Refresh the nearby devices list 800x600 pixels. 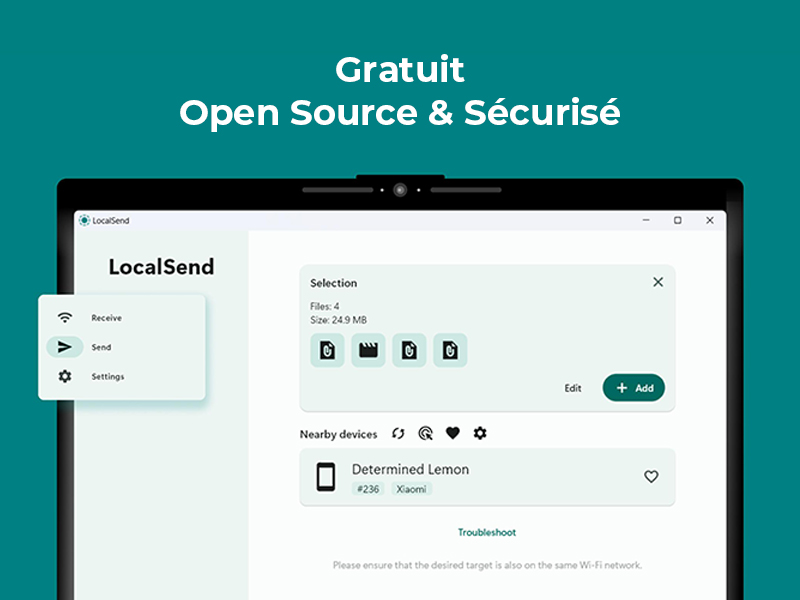click(398, 433)
